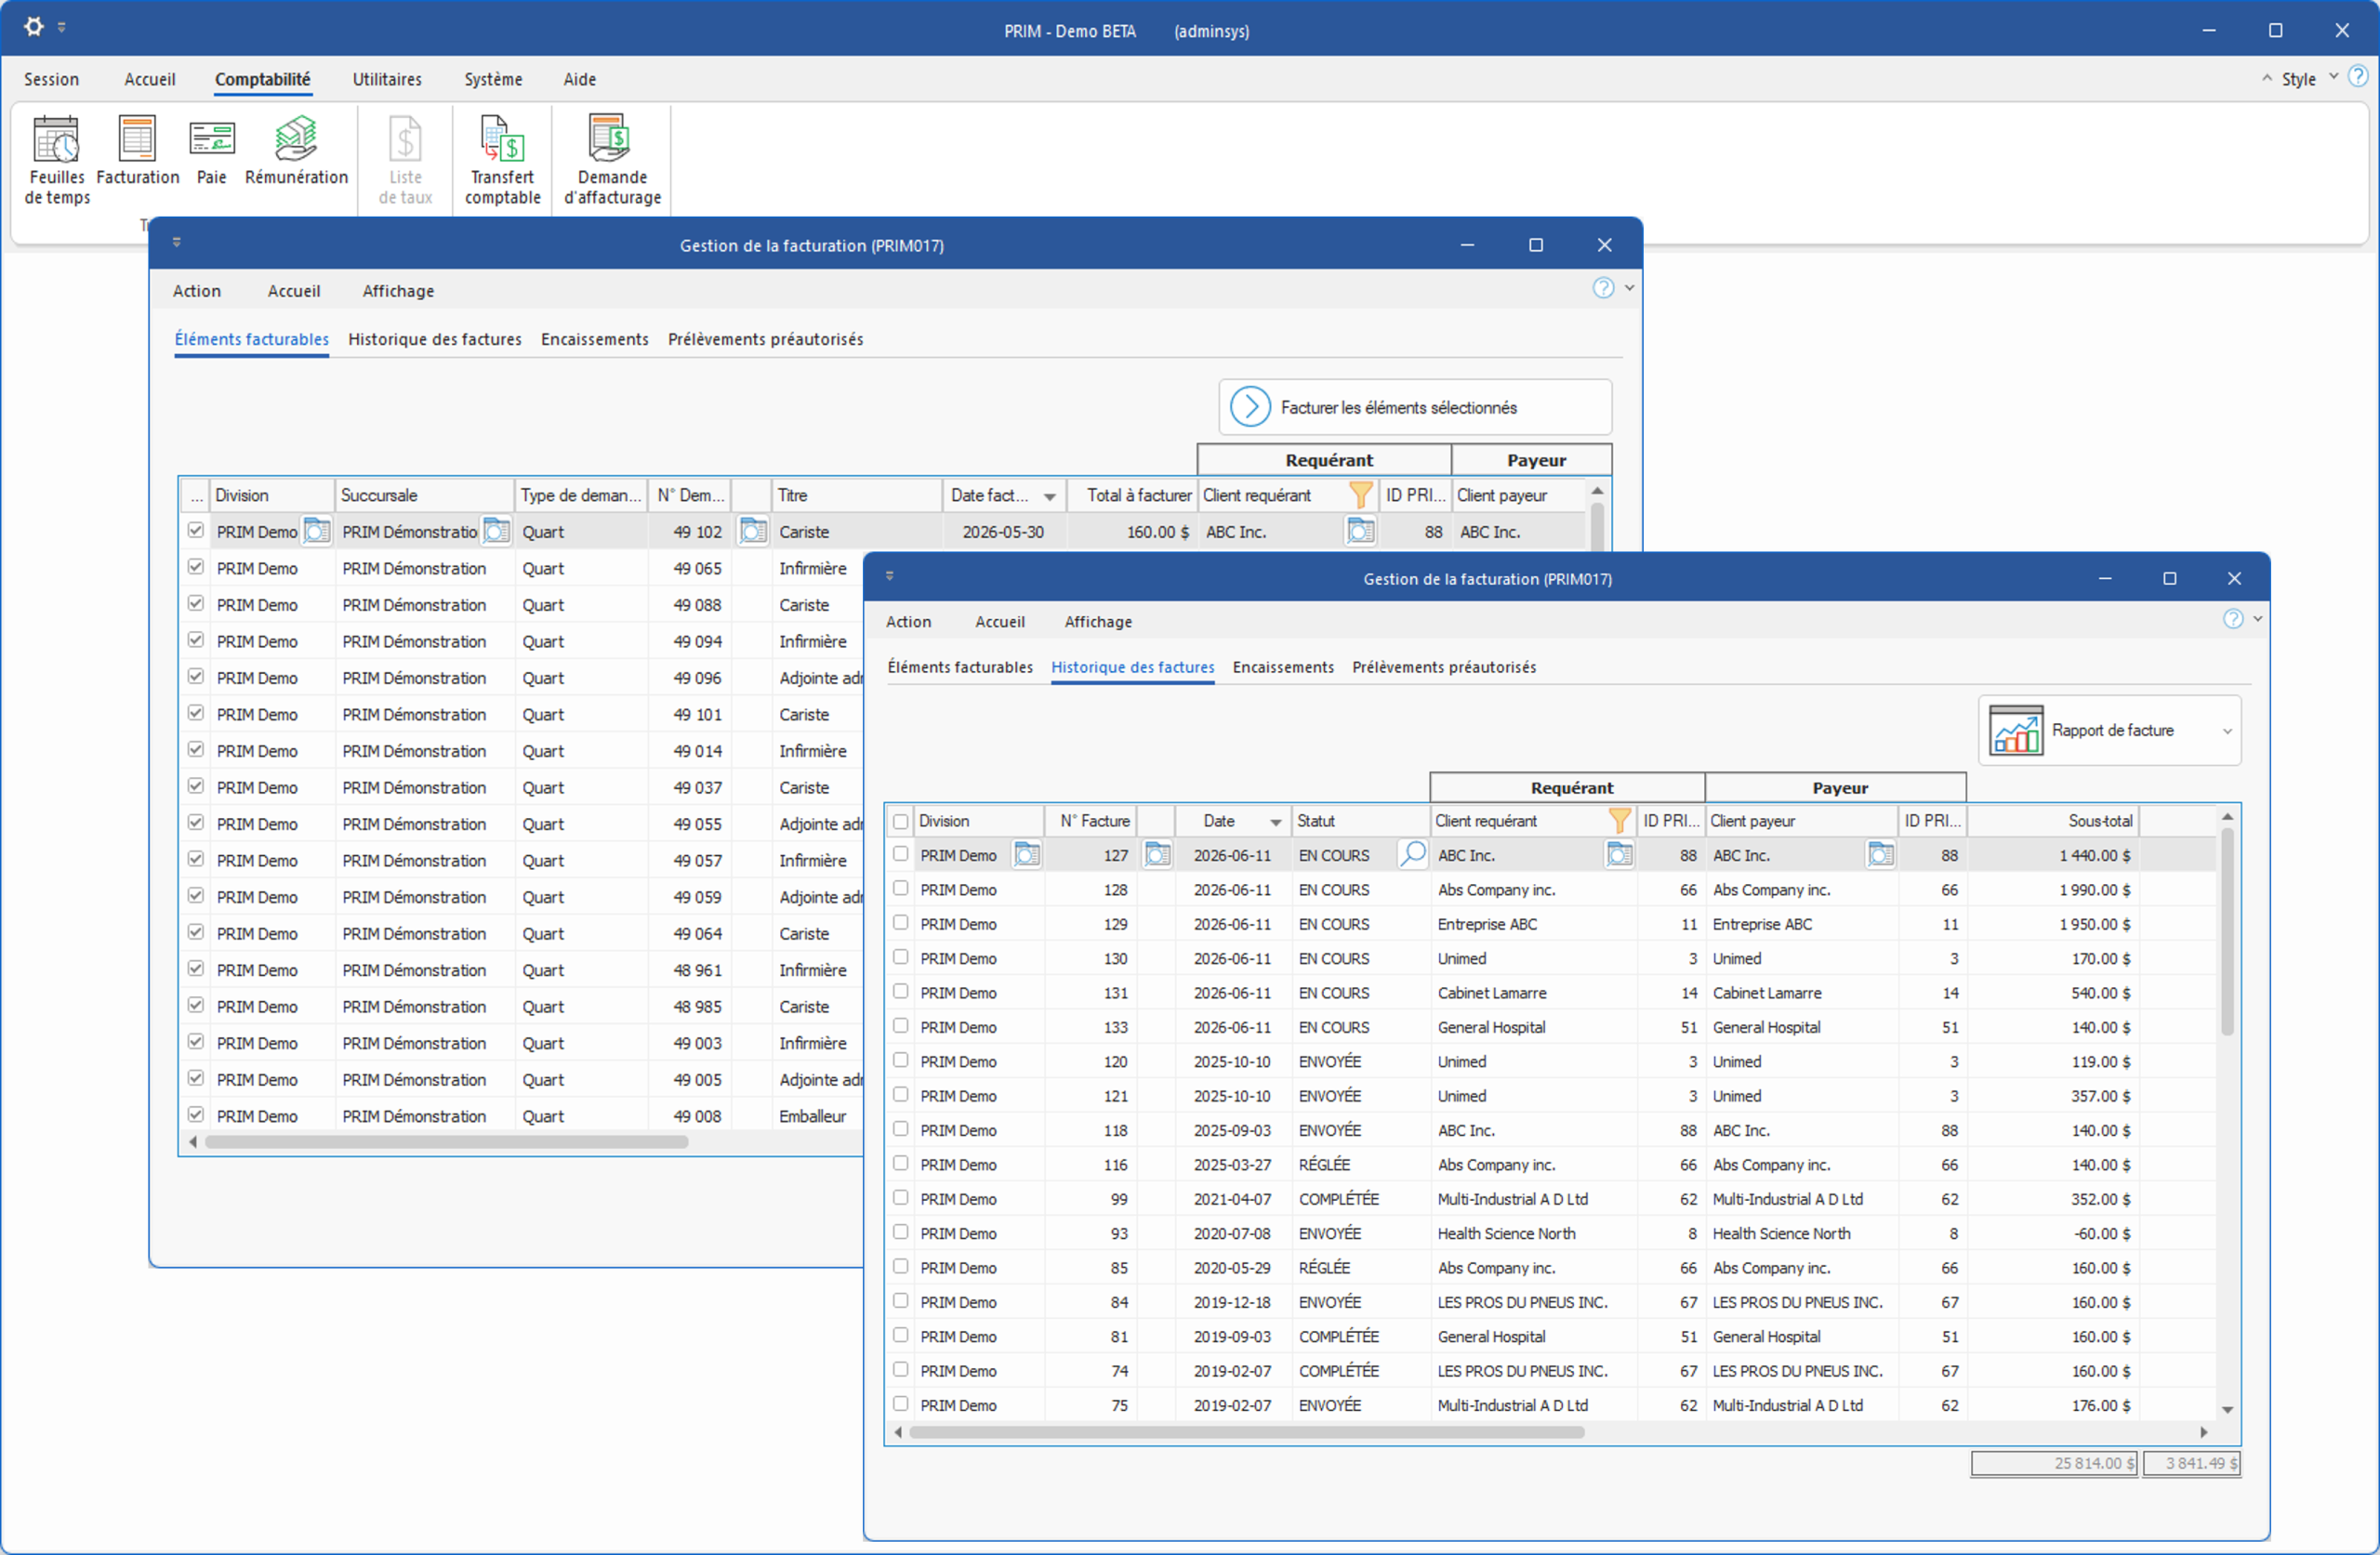Click vertical scrollbar thumb of invoice history grid
The width and height of the screenshot is (2380, 1555).
point(2227,932)
